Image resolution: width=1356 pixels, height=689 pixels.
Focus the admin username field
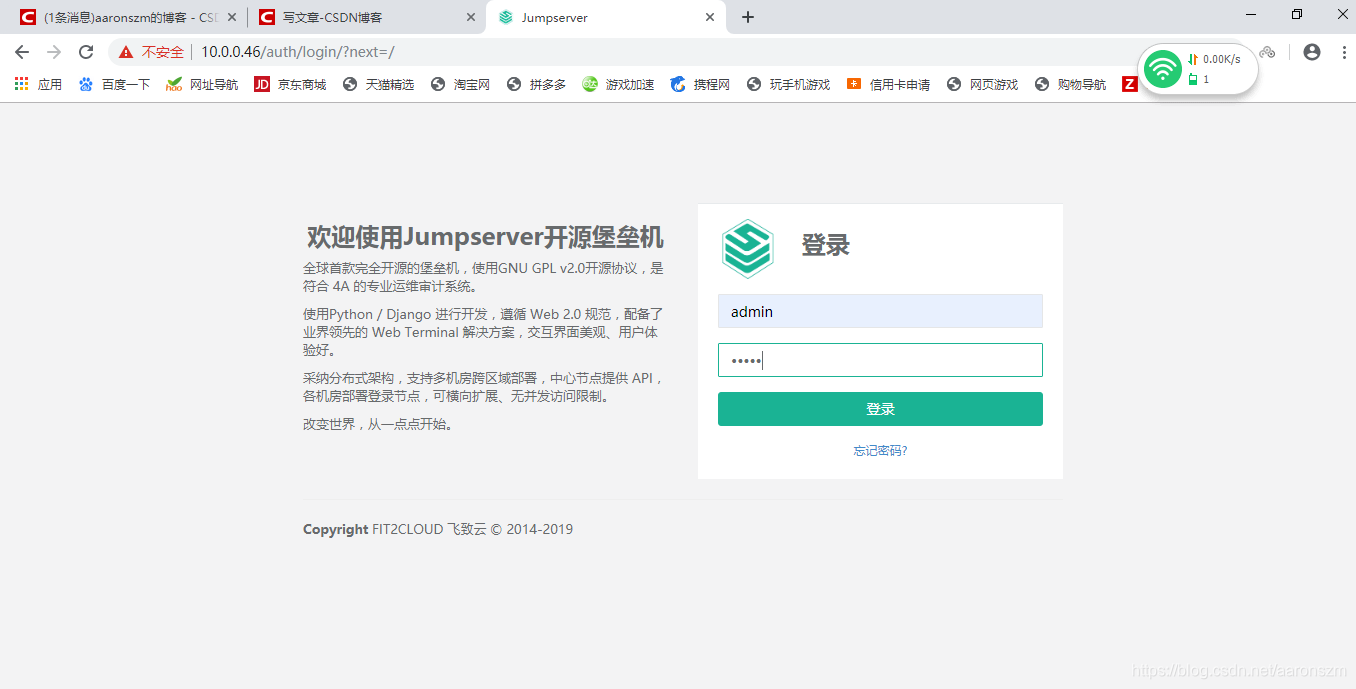coord(880,311)
